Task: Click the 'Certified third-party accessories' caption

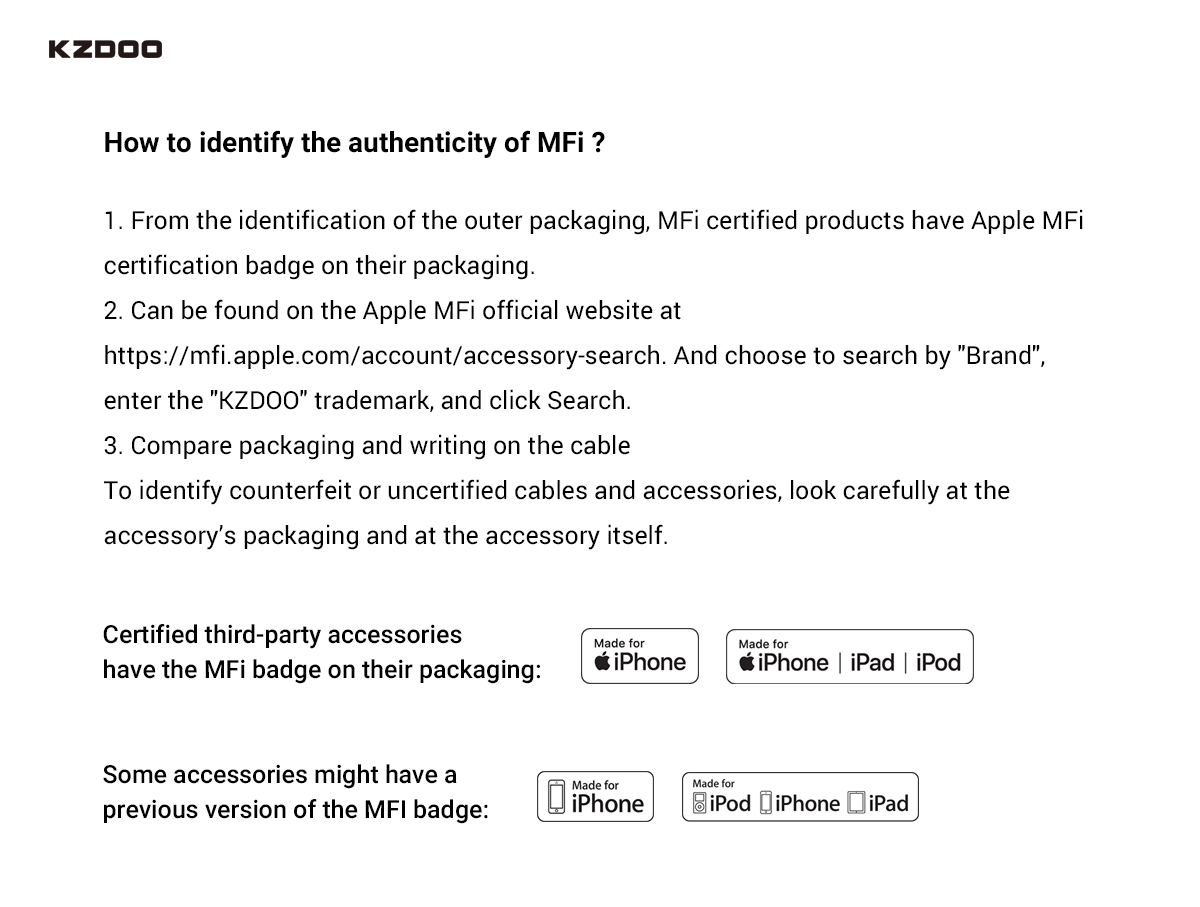Action: (x=282, y=635)
